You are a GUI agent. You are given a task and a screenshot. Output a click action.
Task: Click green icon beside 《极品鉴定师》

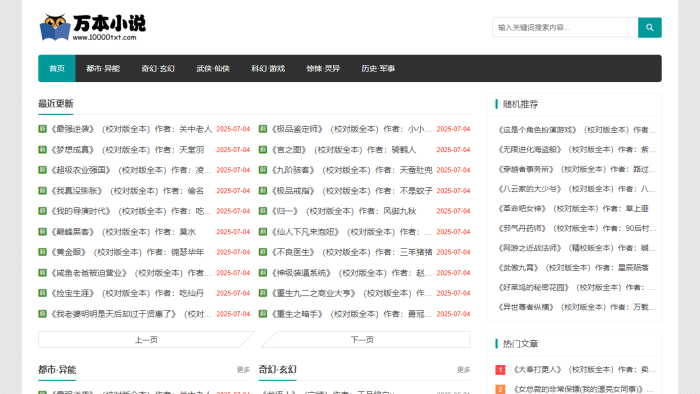click(x=263, y=129)
